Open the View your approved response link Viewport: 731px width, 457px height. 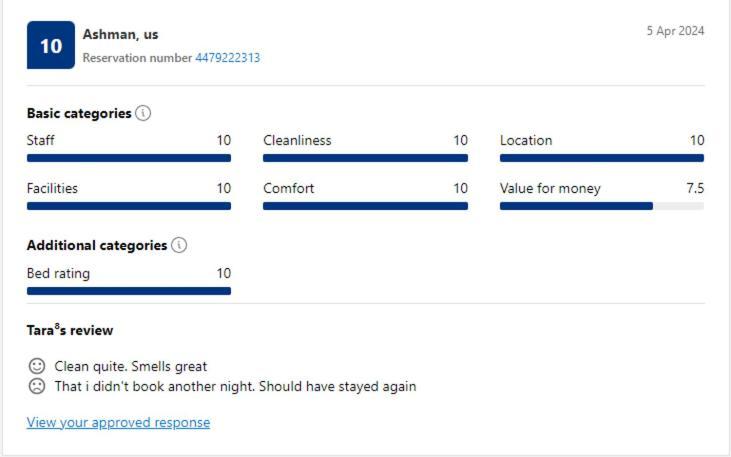118,422
